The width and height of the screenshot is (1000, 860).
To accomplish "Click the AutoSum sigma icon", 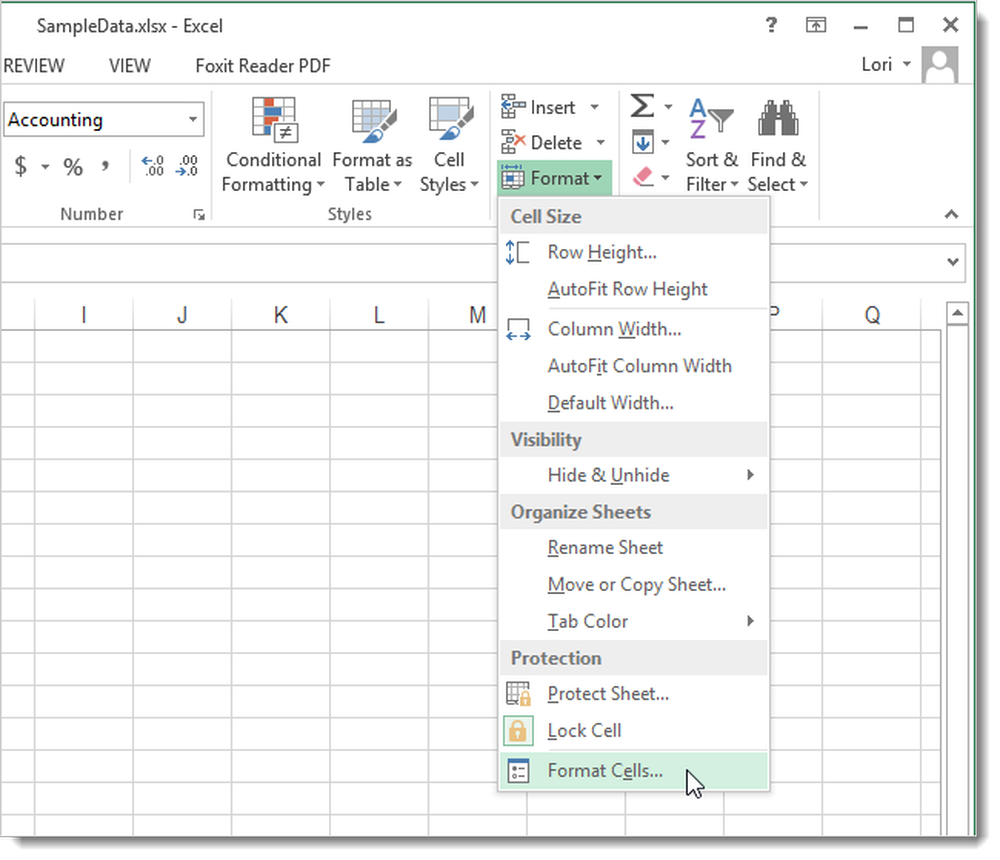I will [x=642, y=106].
